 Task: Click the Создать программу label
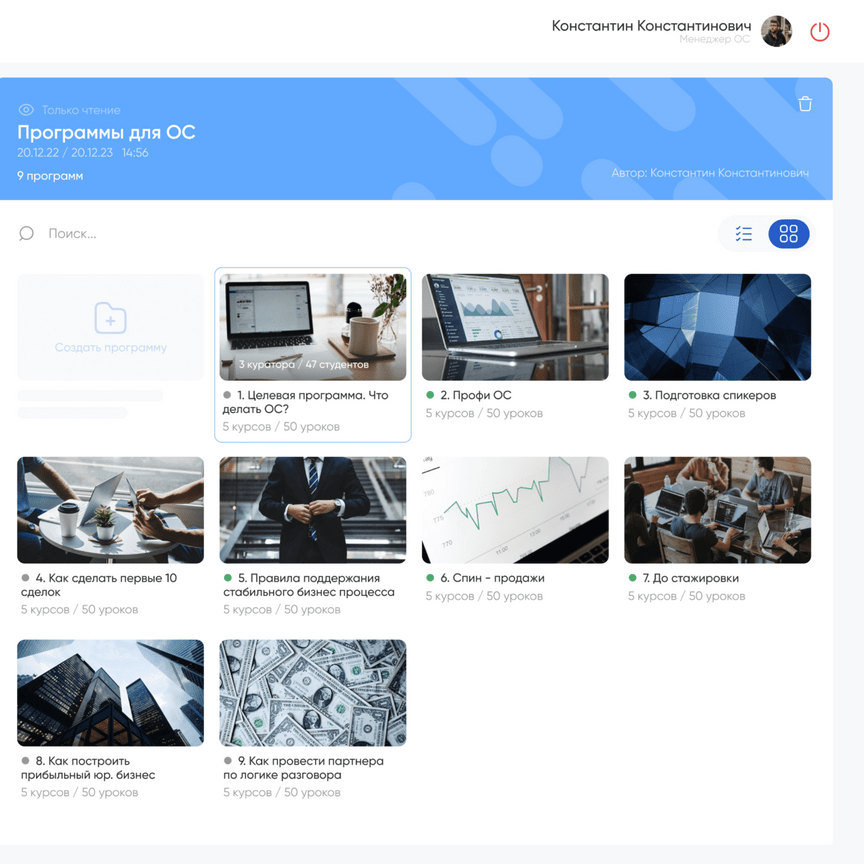pyautogui.click(x=110, y=348)
